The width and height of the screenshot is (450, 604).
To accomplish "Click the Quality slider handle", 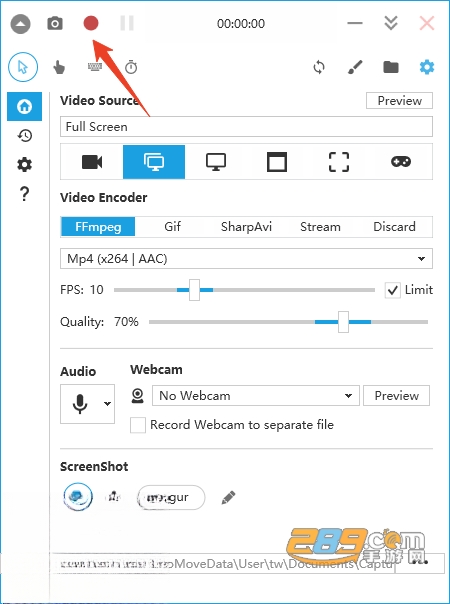I will (343, 322).
